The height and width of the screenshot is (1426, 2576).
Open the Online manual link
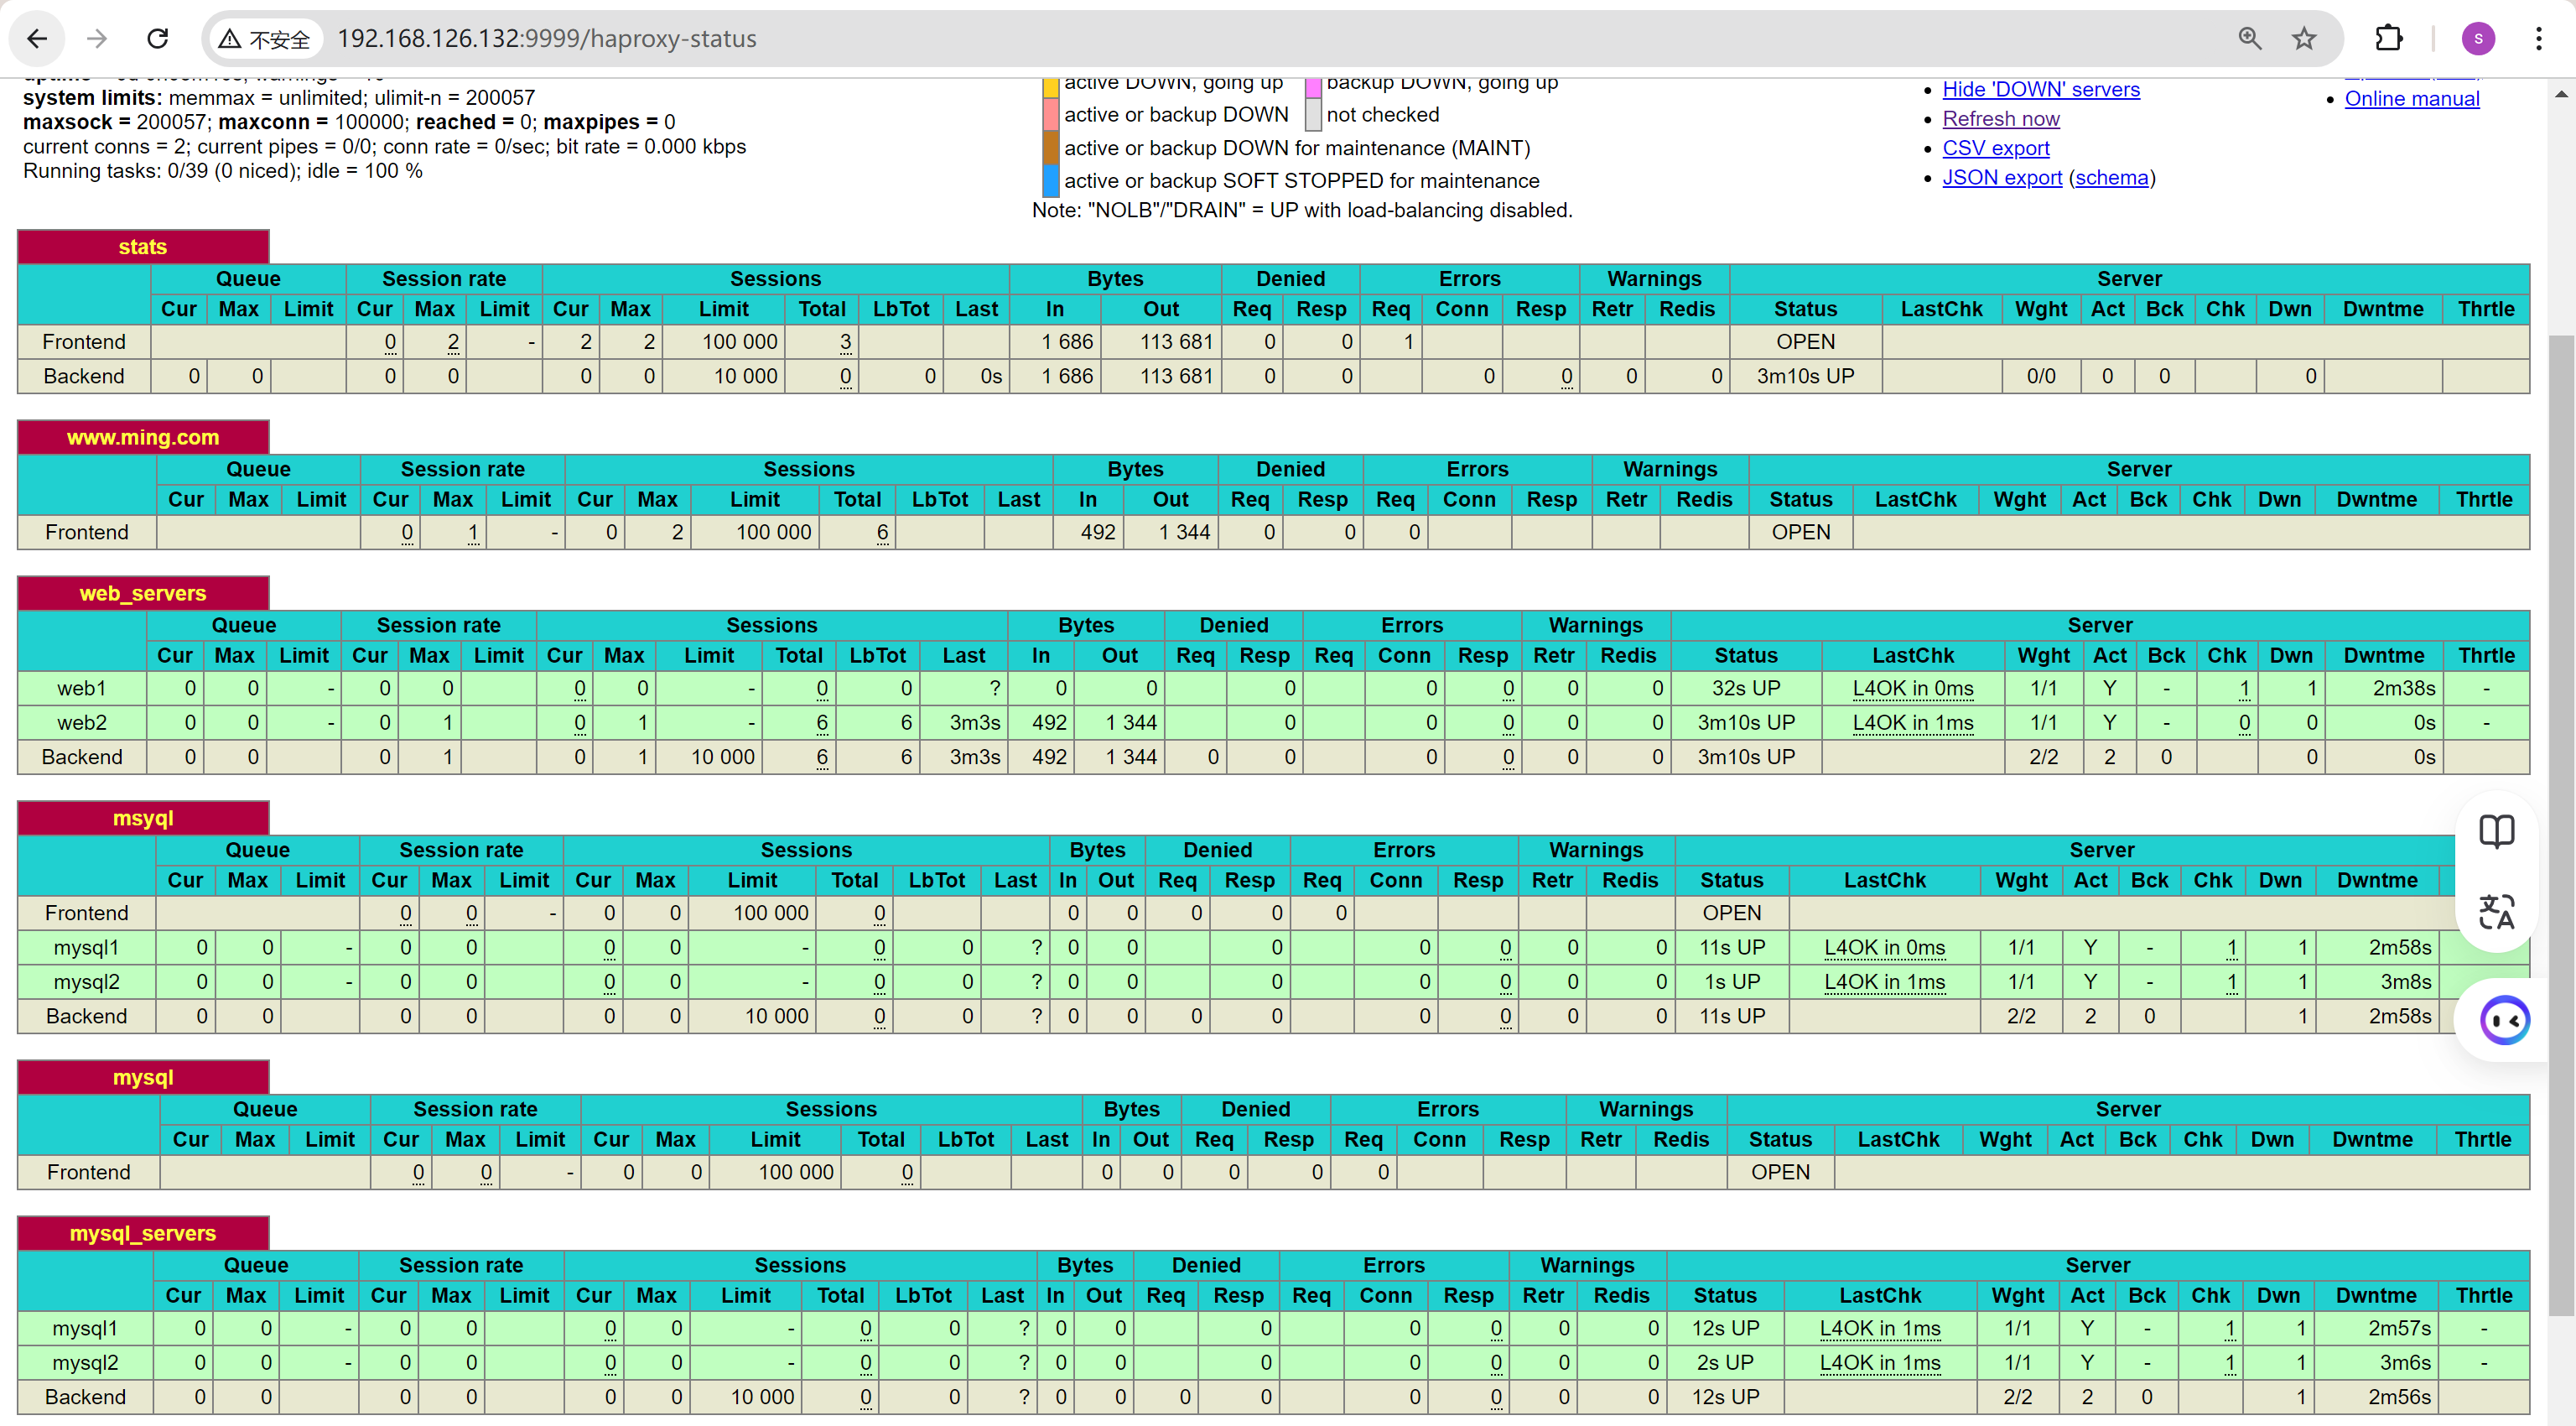[x=2411, y=98]
